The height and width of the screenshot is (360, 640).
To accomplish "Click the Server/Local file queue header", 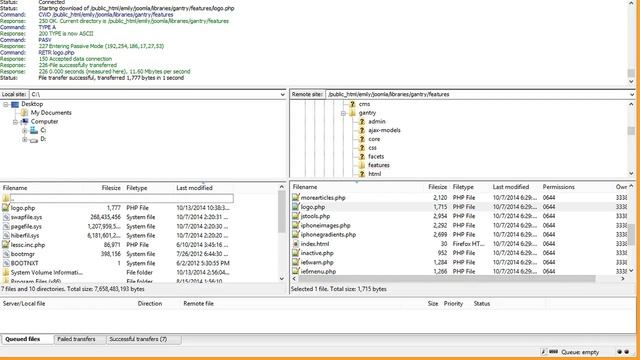I will coord(24,304).
